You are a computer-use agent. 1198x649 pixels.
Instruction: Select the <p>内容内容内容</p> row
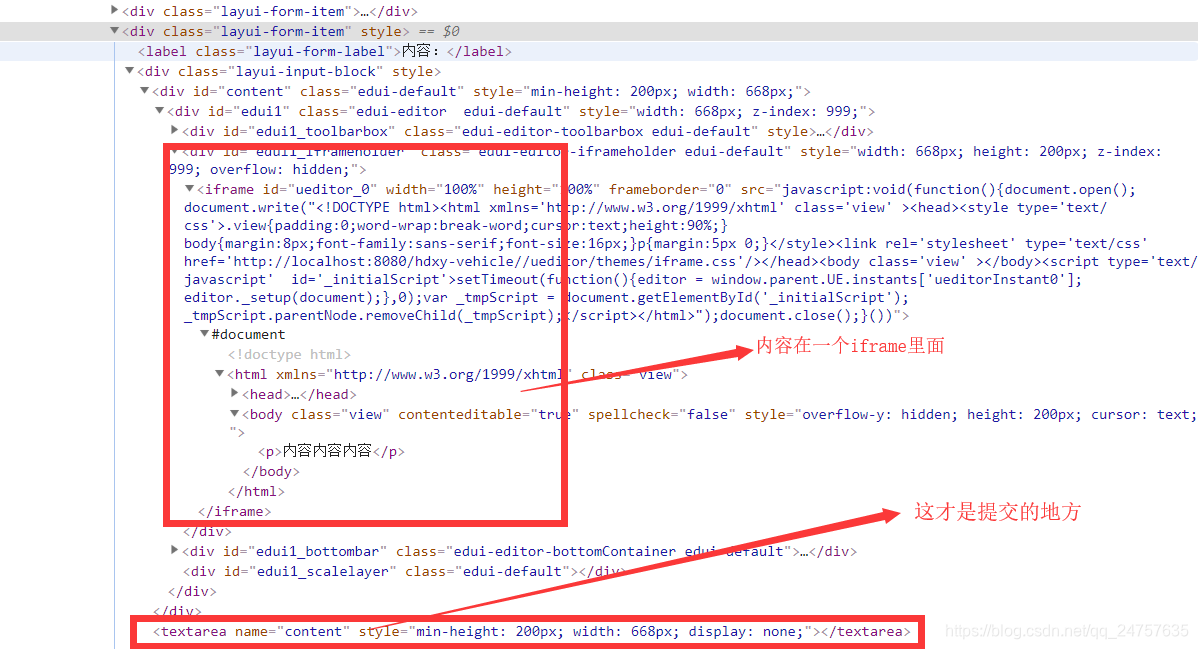[331, 451]
